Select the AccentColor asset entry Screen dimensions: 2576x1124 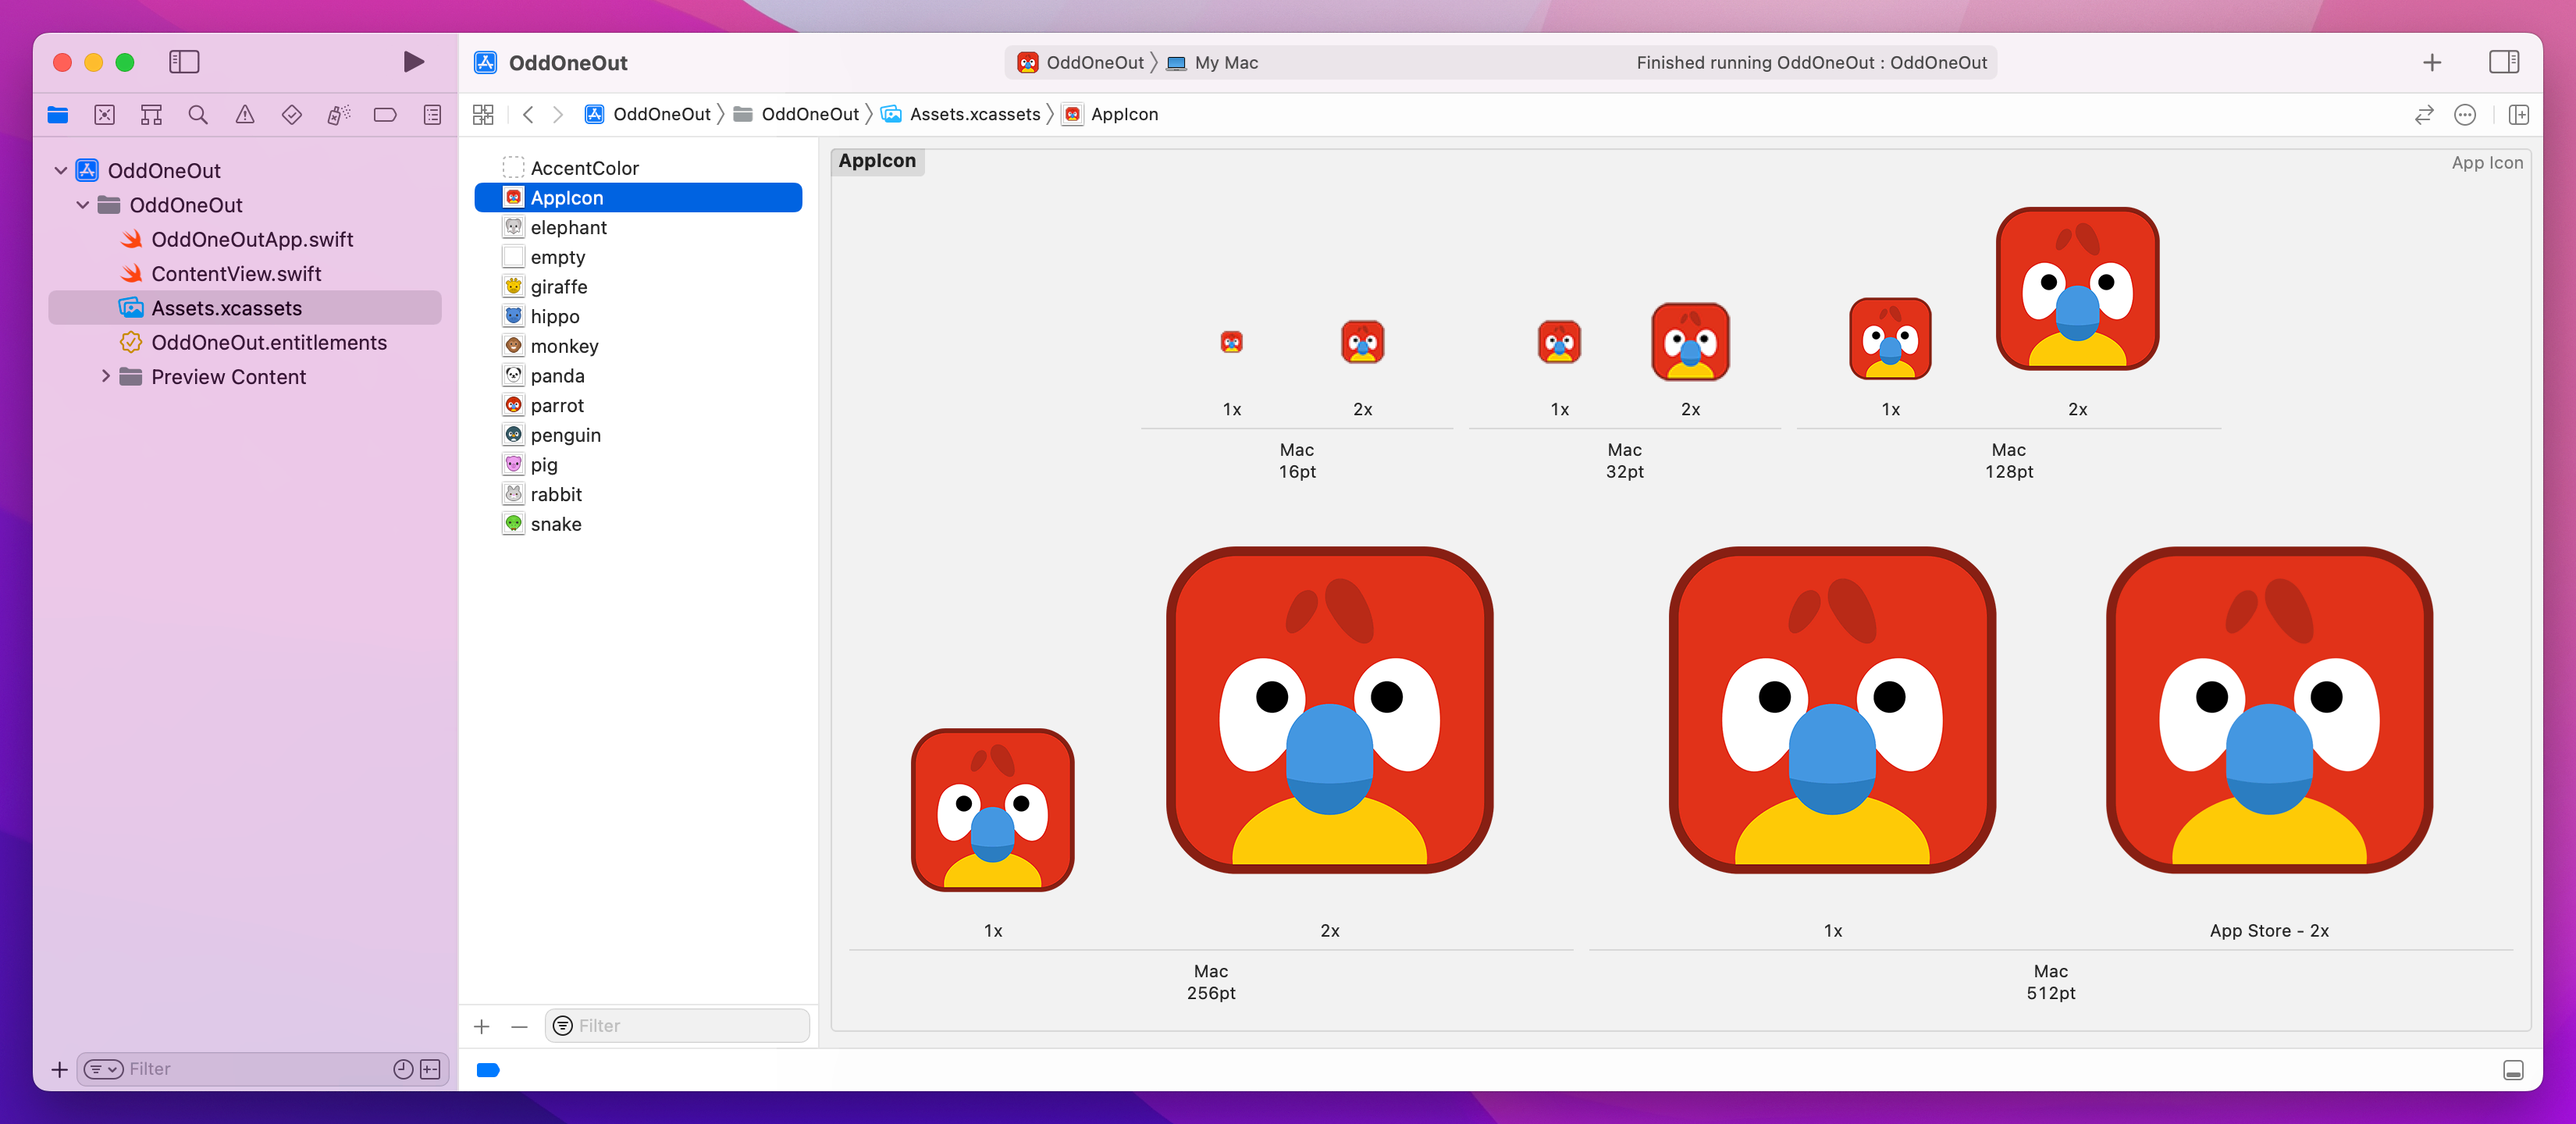pyautogui.click(x=585, y=167)
